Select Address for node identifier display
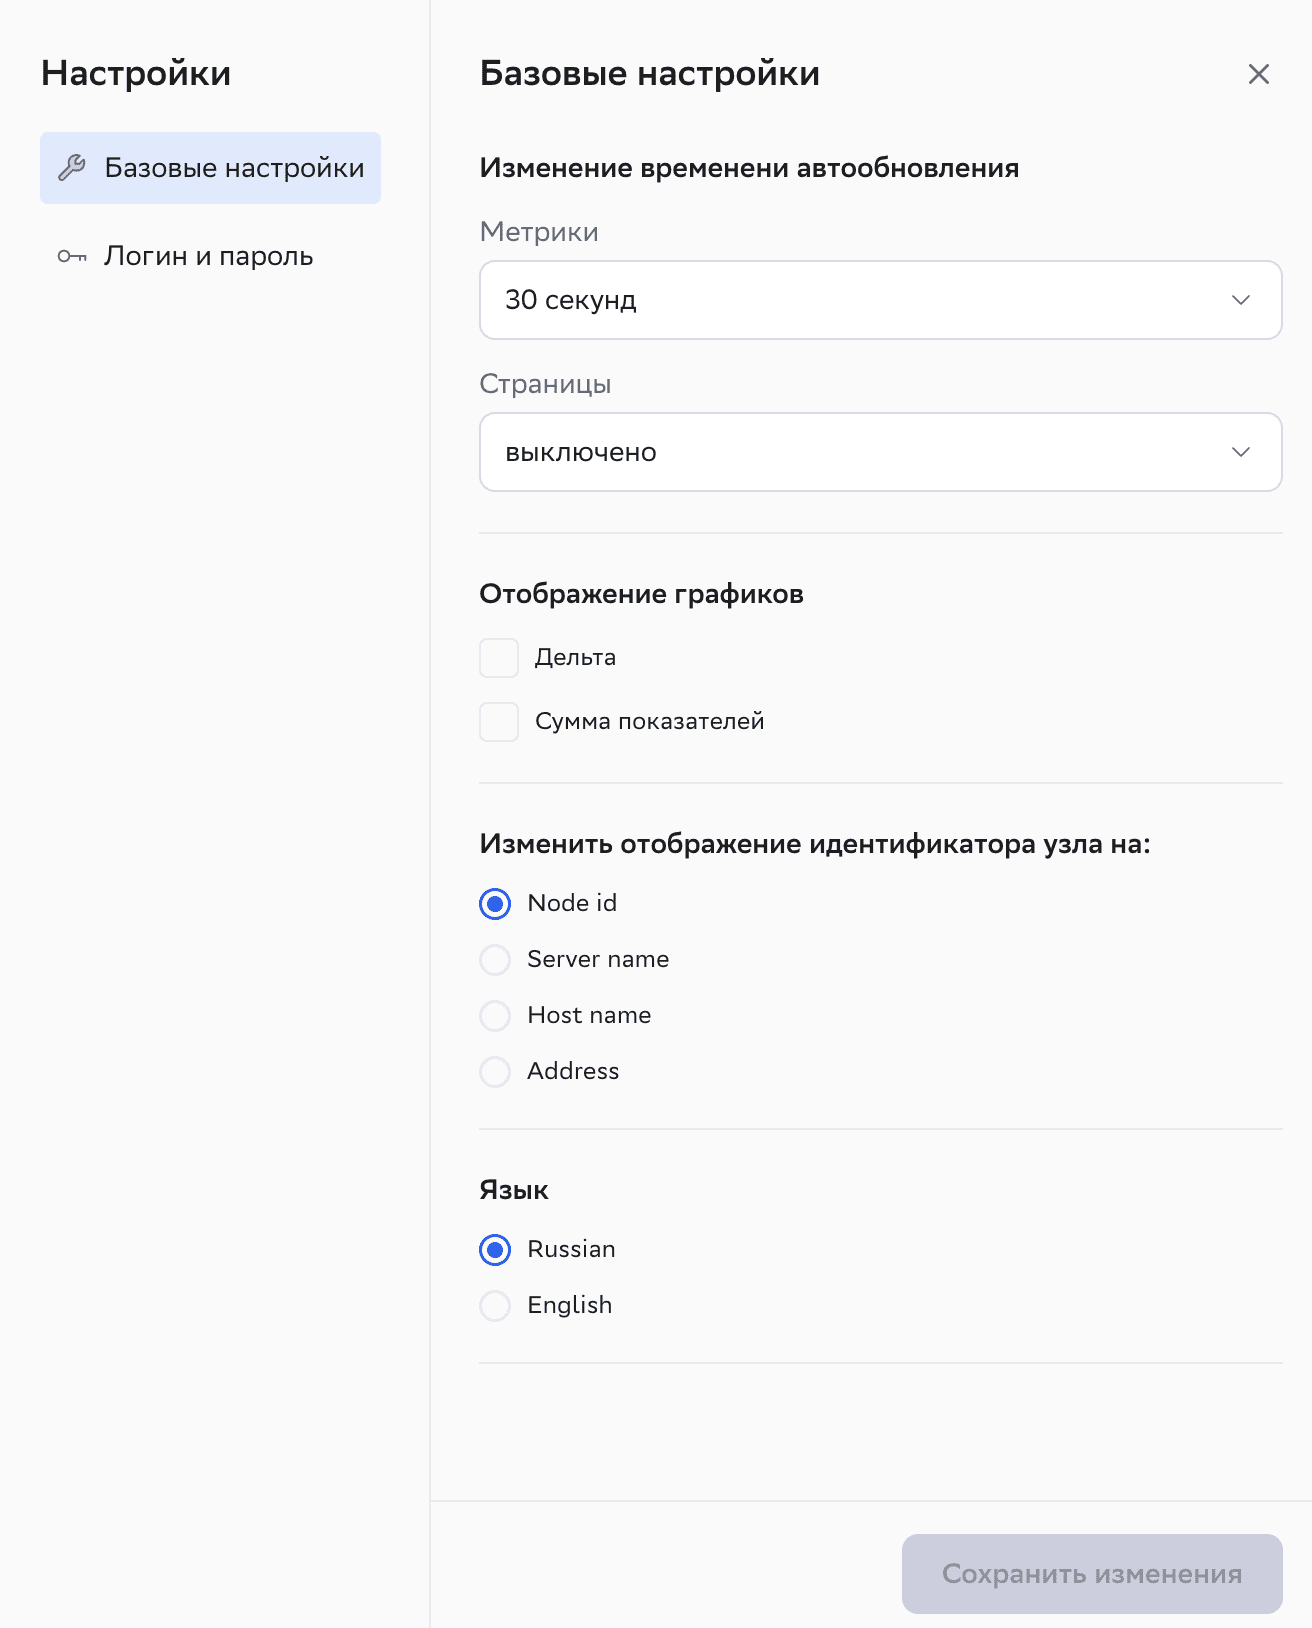Image resolution: width=1312 pixels, height=1628 pixels. click(494, 1071)
